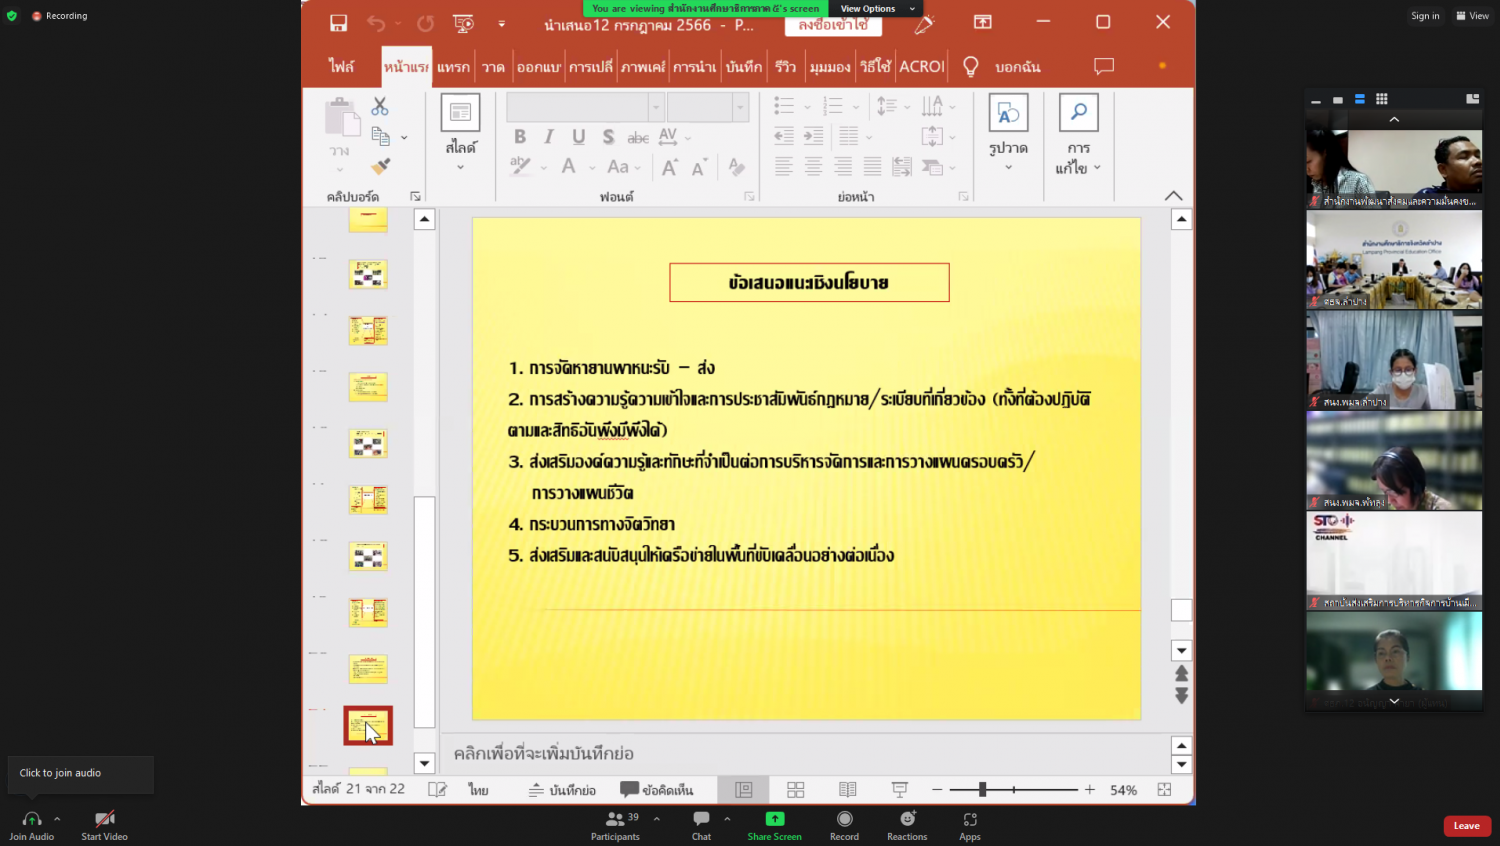Switch to Zoom gallery grid view icon

pos(1382,99)
